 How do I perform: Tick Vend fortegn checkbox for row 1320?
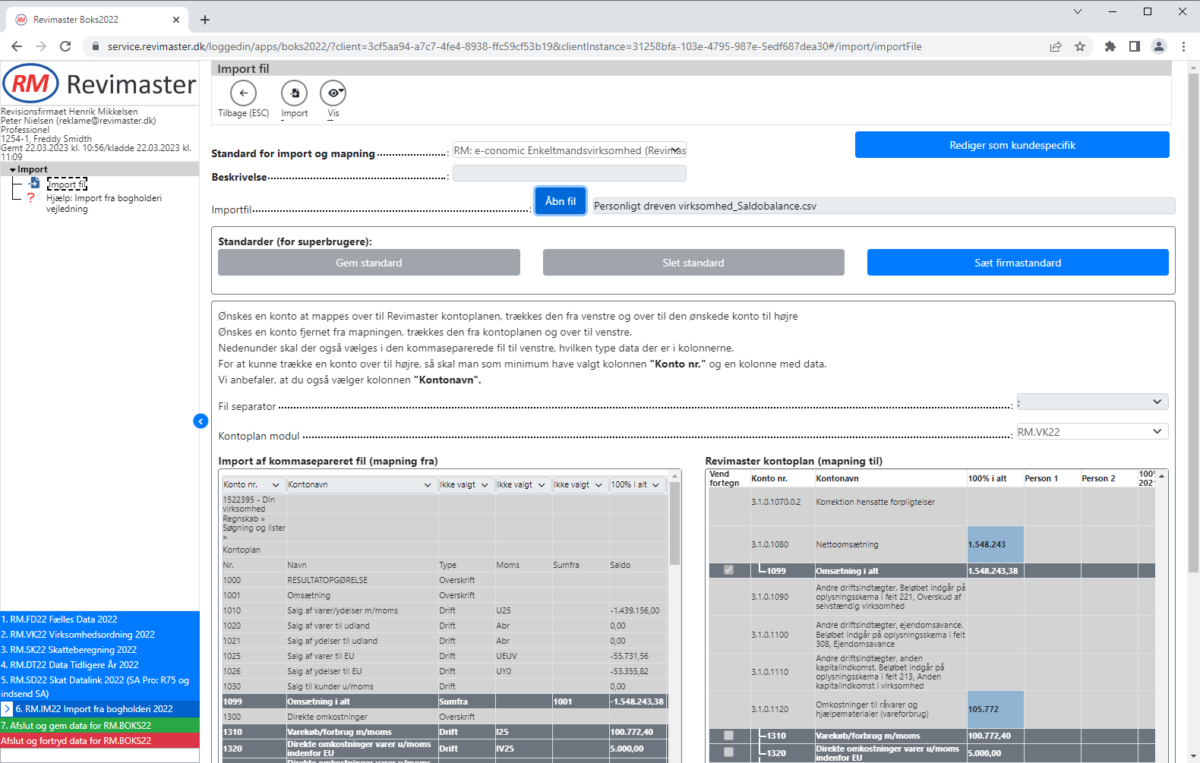click(728, 752)
